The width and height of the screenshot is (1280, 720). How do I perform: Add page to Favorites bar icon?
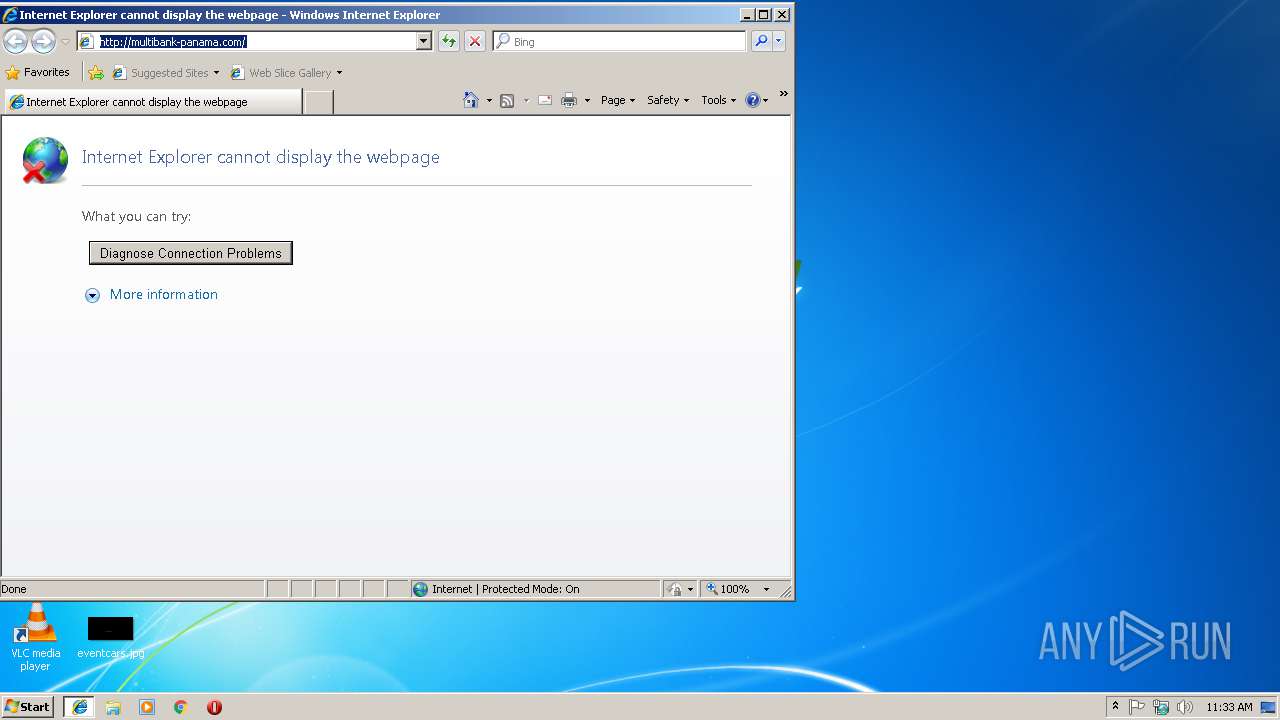coord(96,72)
